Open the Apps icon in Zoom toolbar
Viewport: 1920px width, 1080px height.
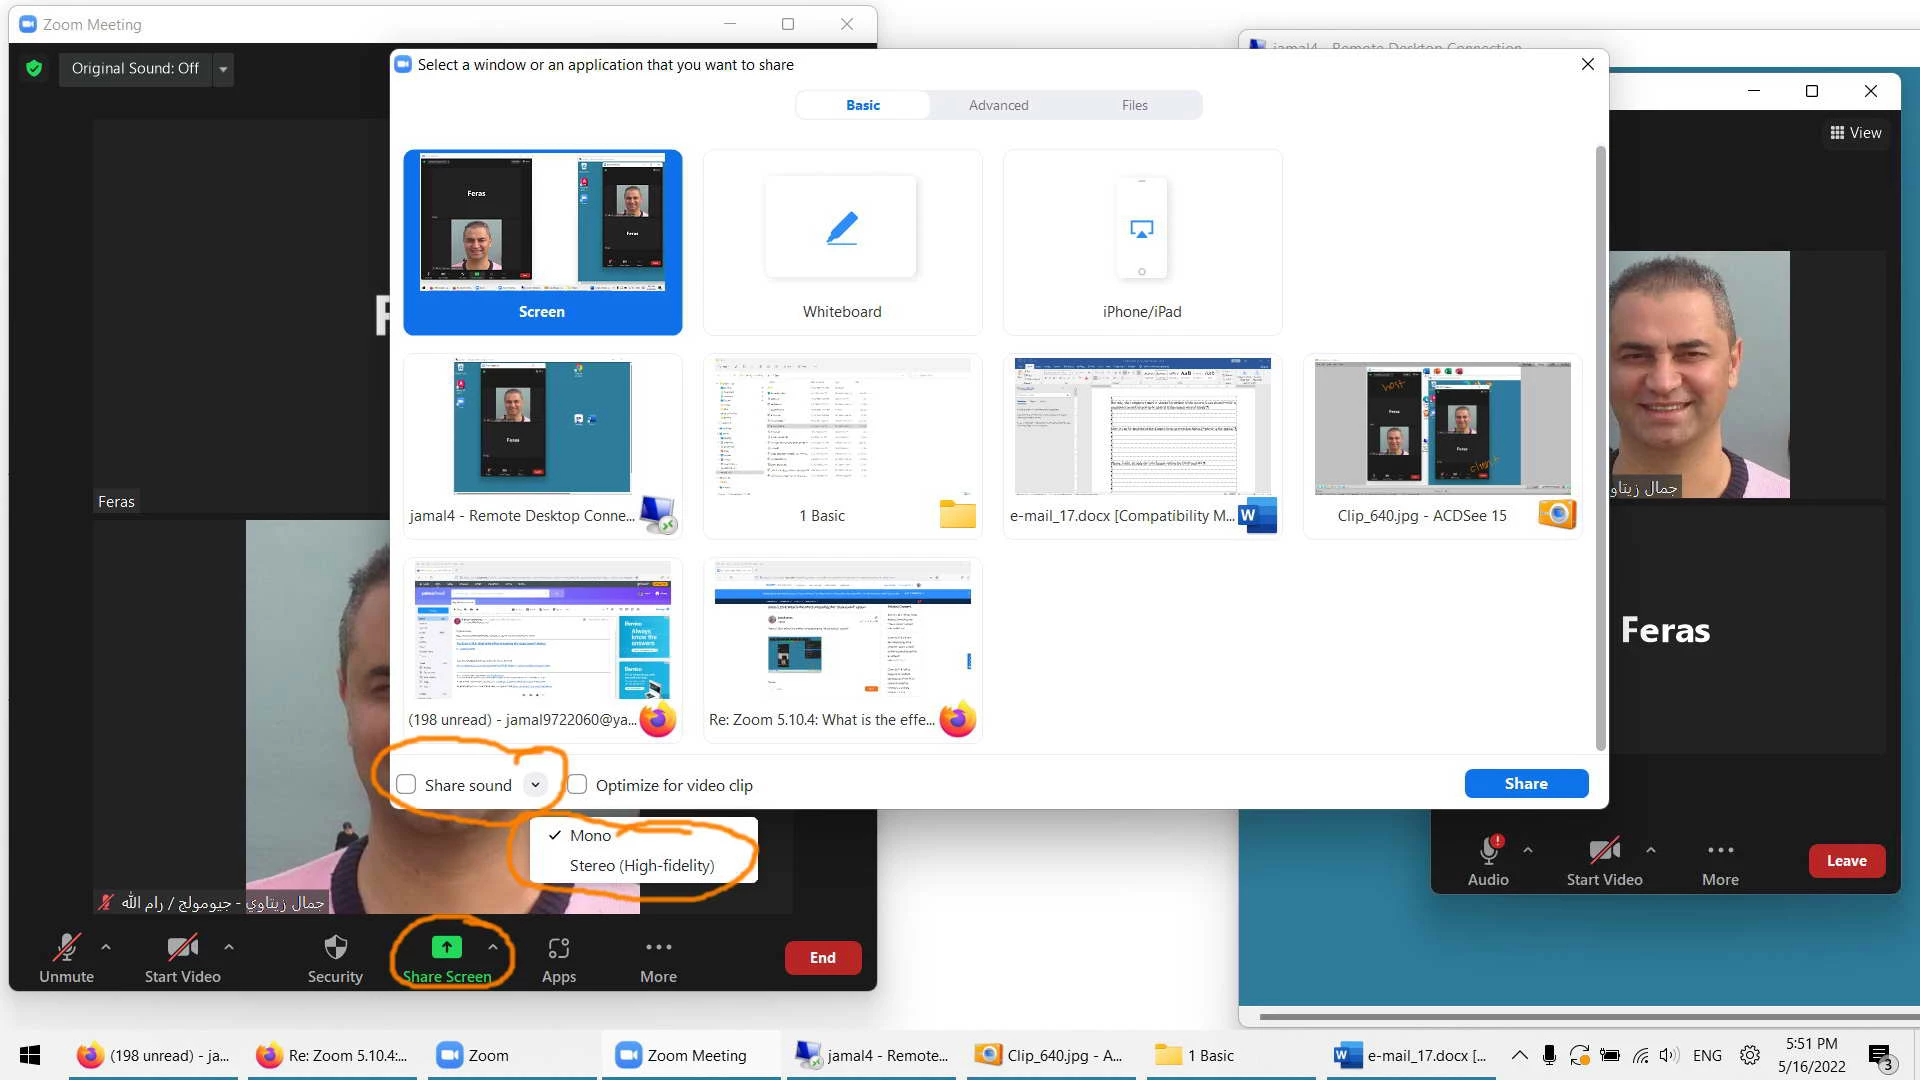coord(558,947)
